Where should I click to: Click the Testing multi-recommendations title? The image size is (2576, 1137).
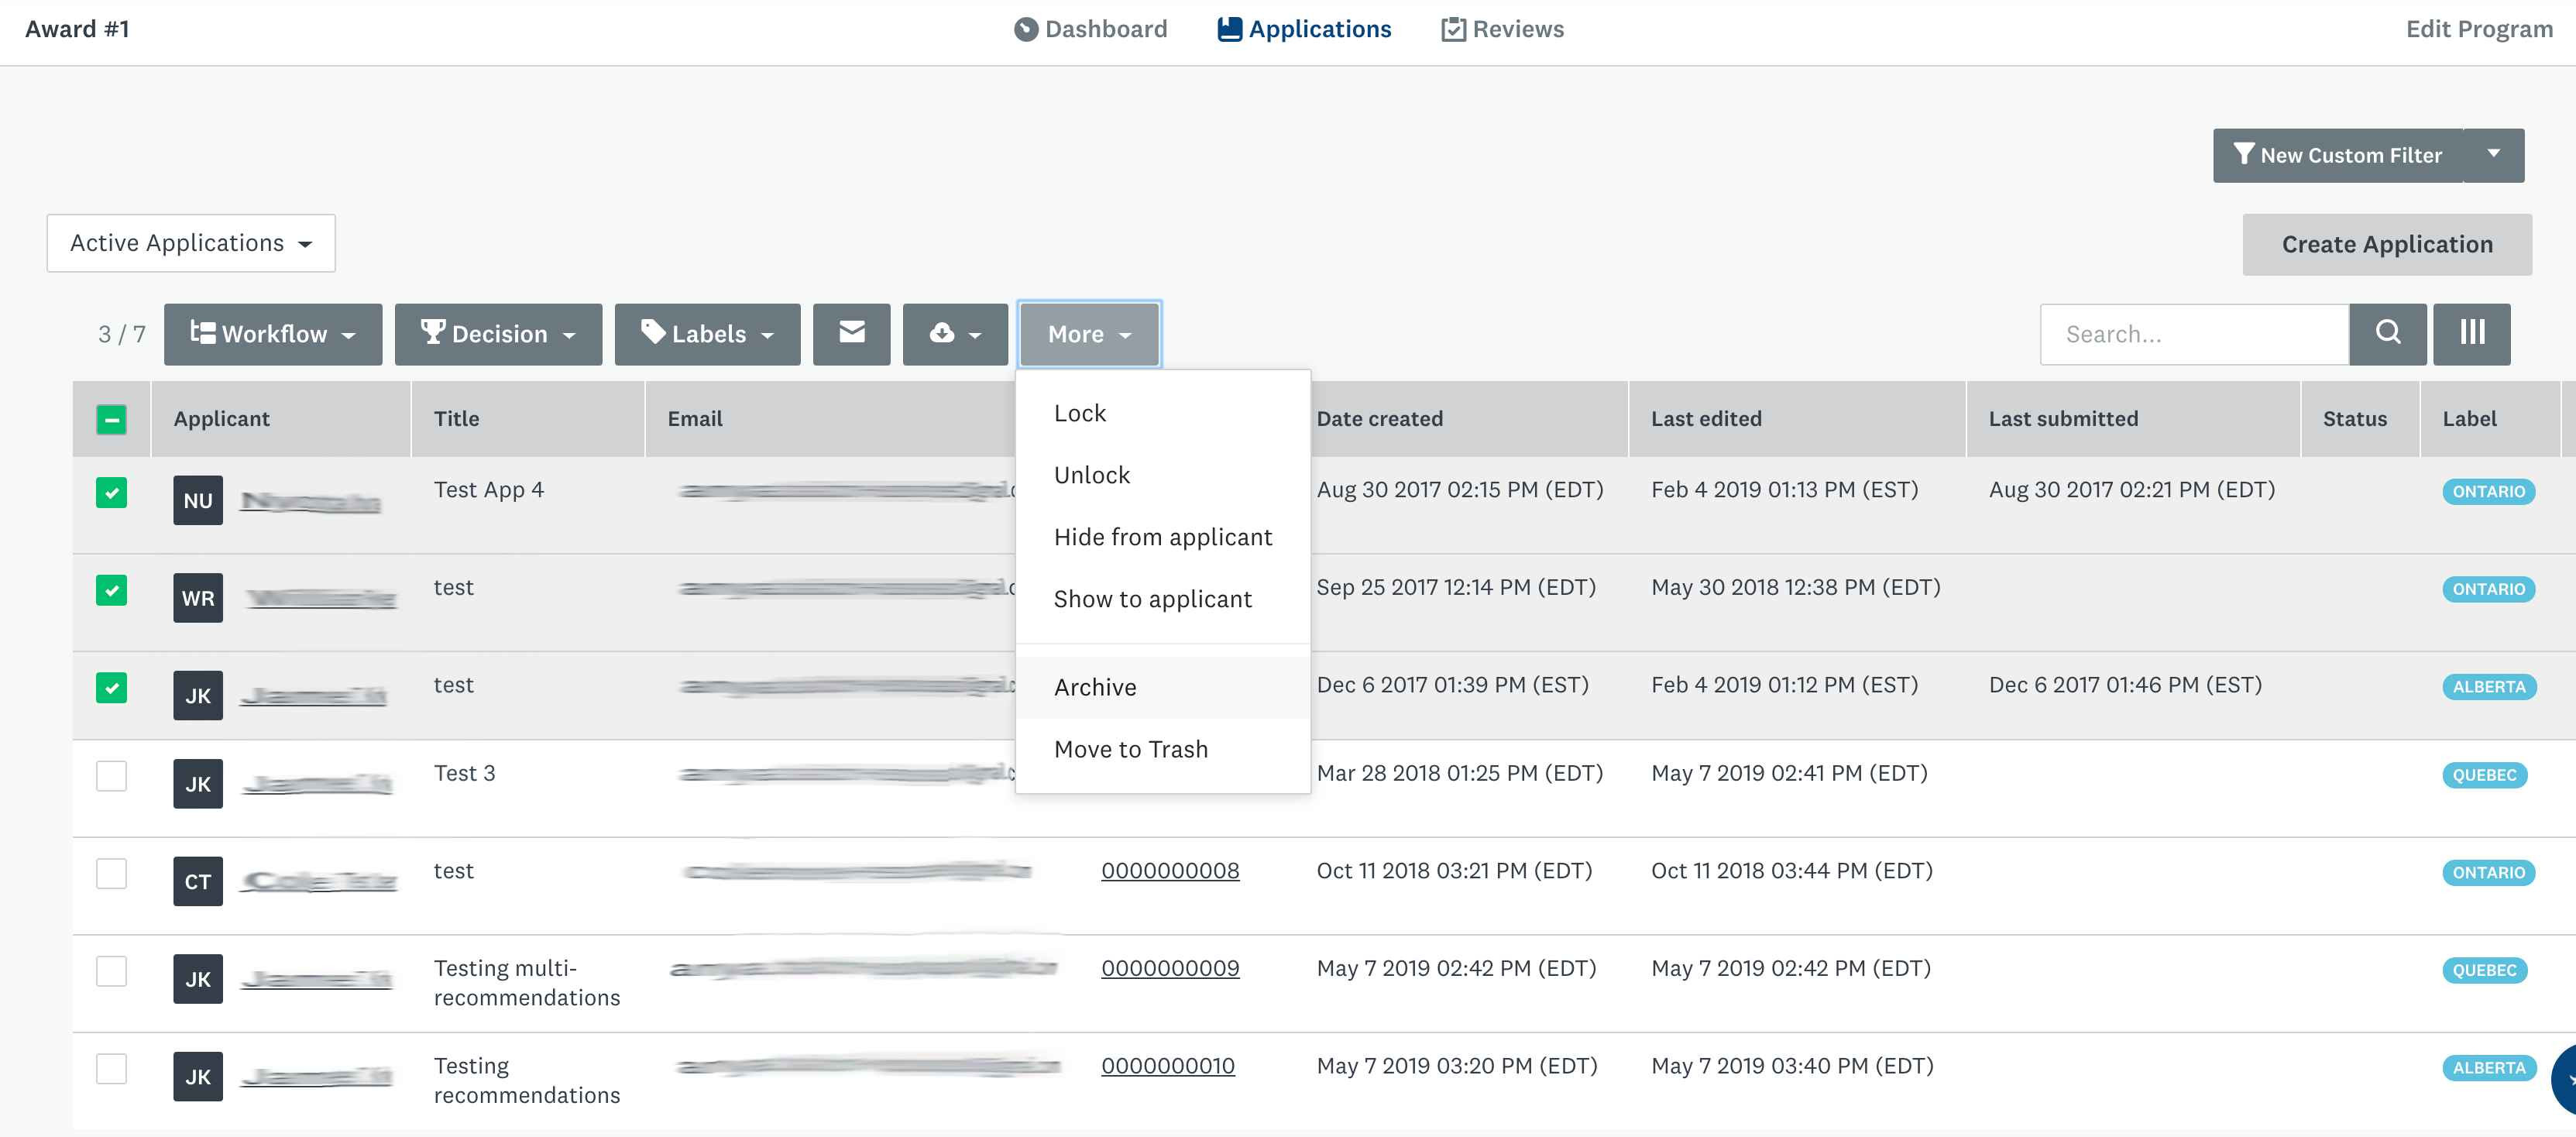[526, 983]
